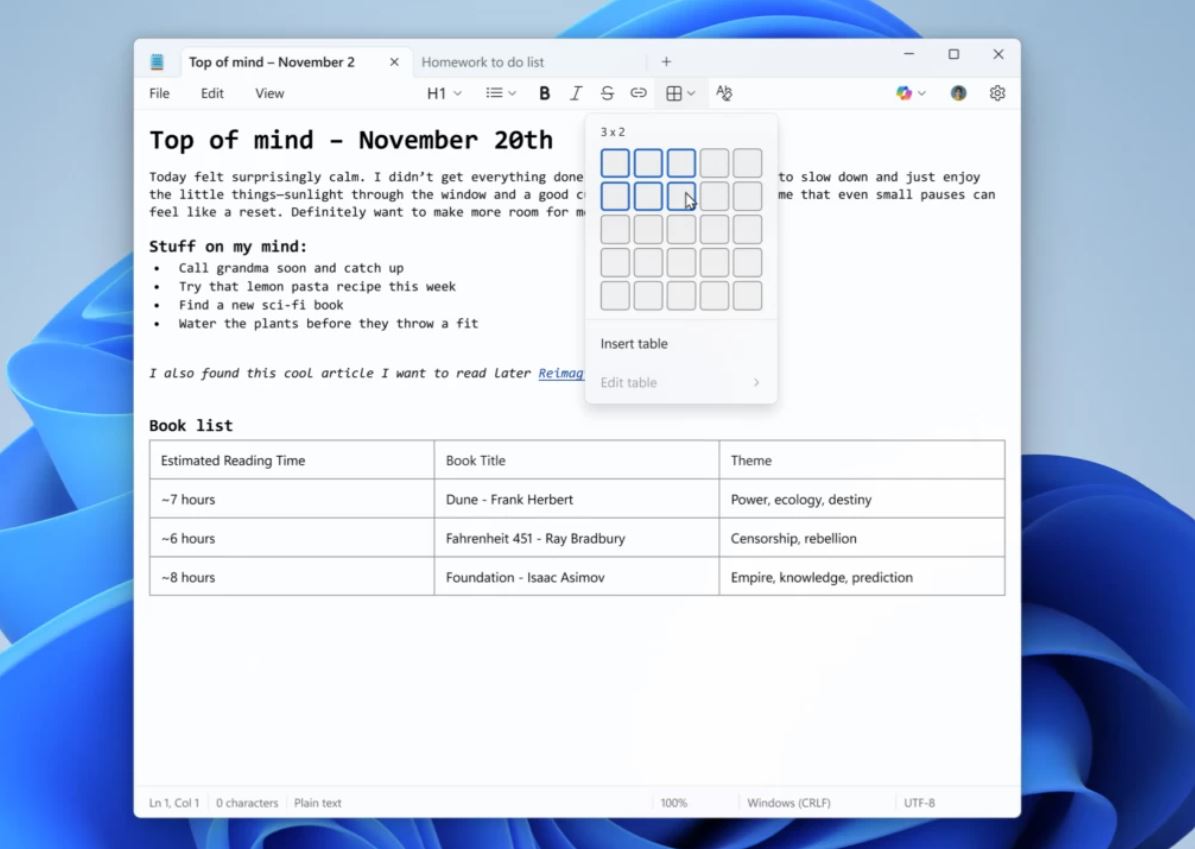Click the user profile avatar
The height and width of the screenshot is (849, 1195).
[x=958, y=93]
